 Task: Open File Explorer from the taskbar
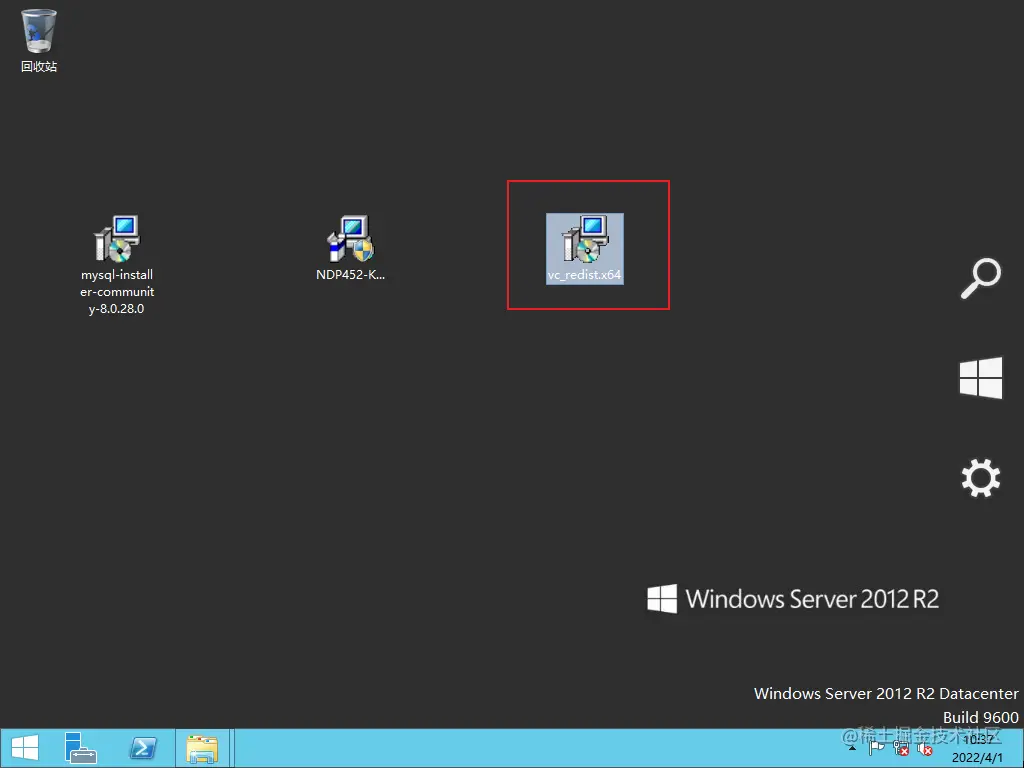click(x=202, y=748)
